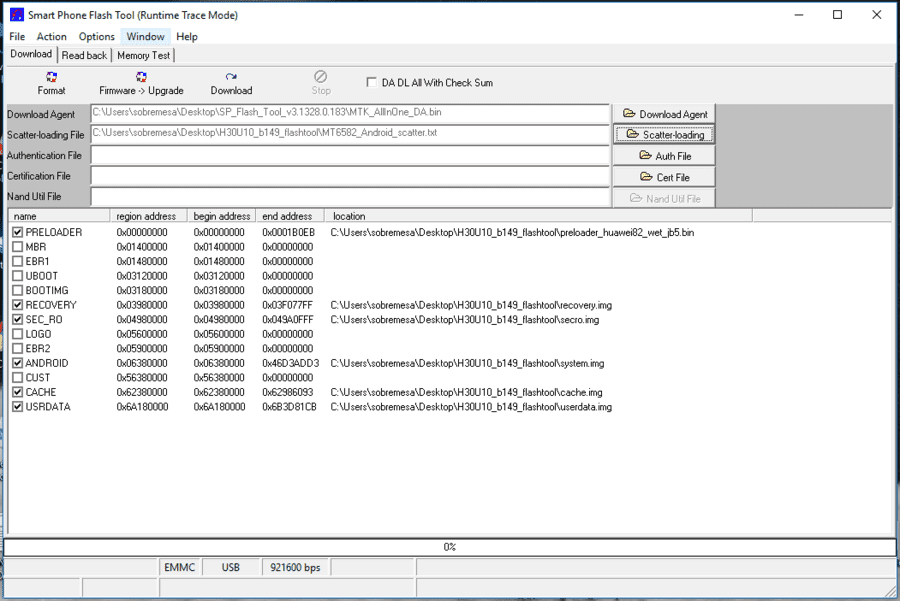Image resolution: width=900 pixels, height=601 pixels.
Task: Browse with the Download Agent button
Action: coord(665,114)
